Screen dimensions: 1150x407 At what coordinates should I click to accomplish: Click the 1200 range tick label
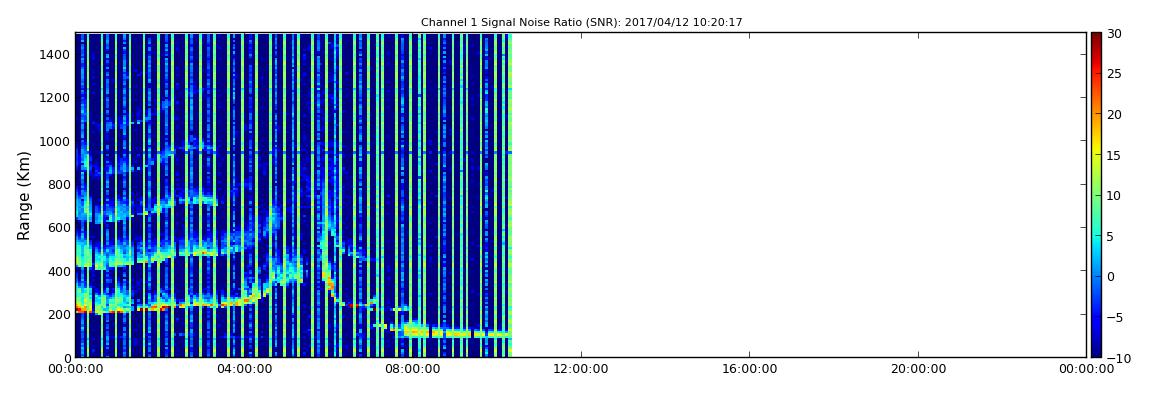coord(55,98)
